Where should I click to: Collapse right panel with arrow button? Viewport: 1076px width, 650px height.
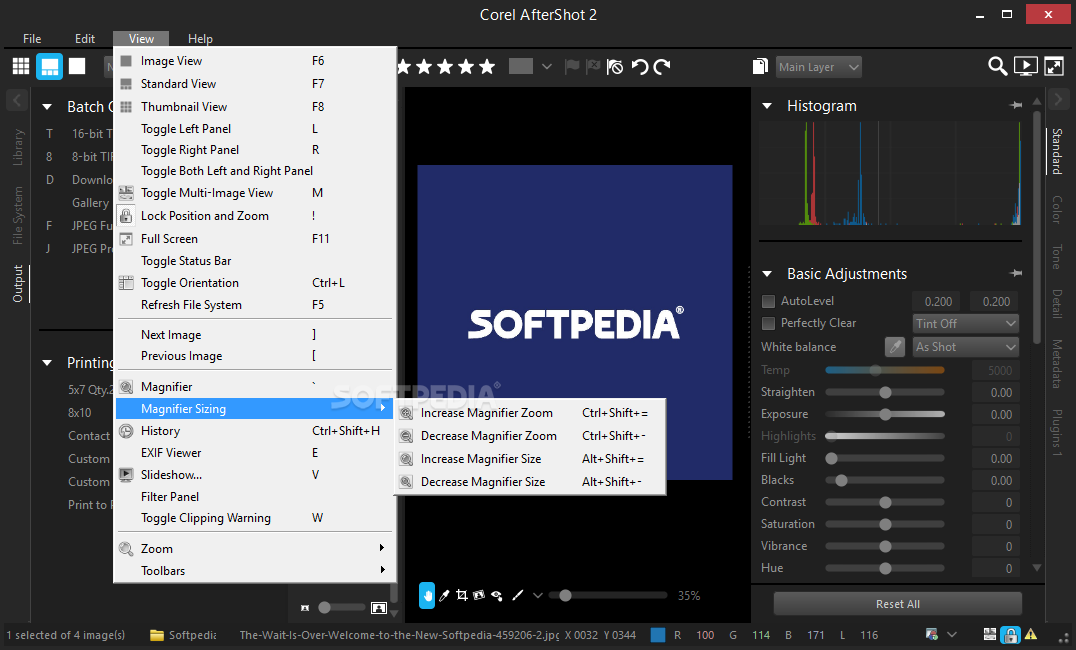point(1058,100)
